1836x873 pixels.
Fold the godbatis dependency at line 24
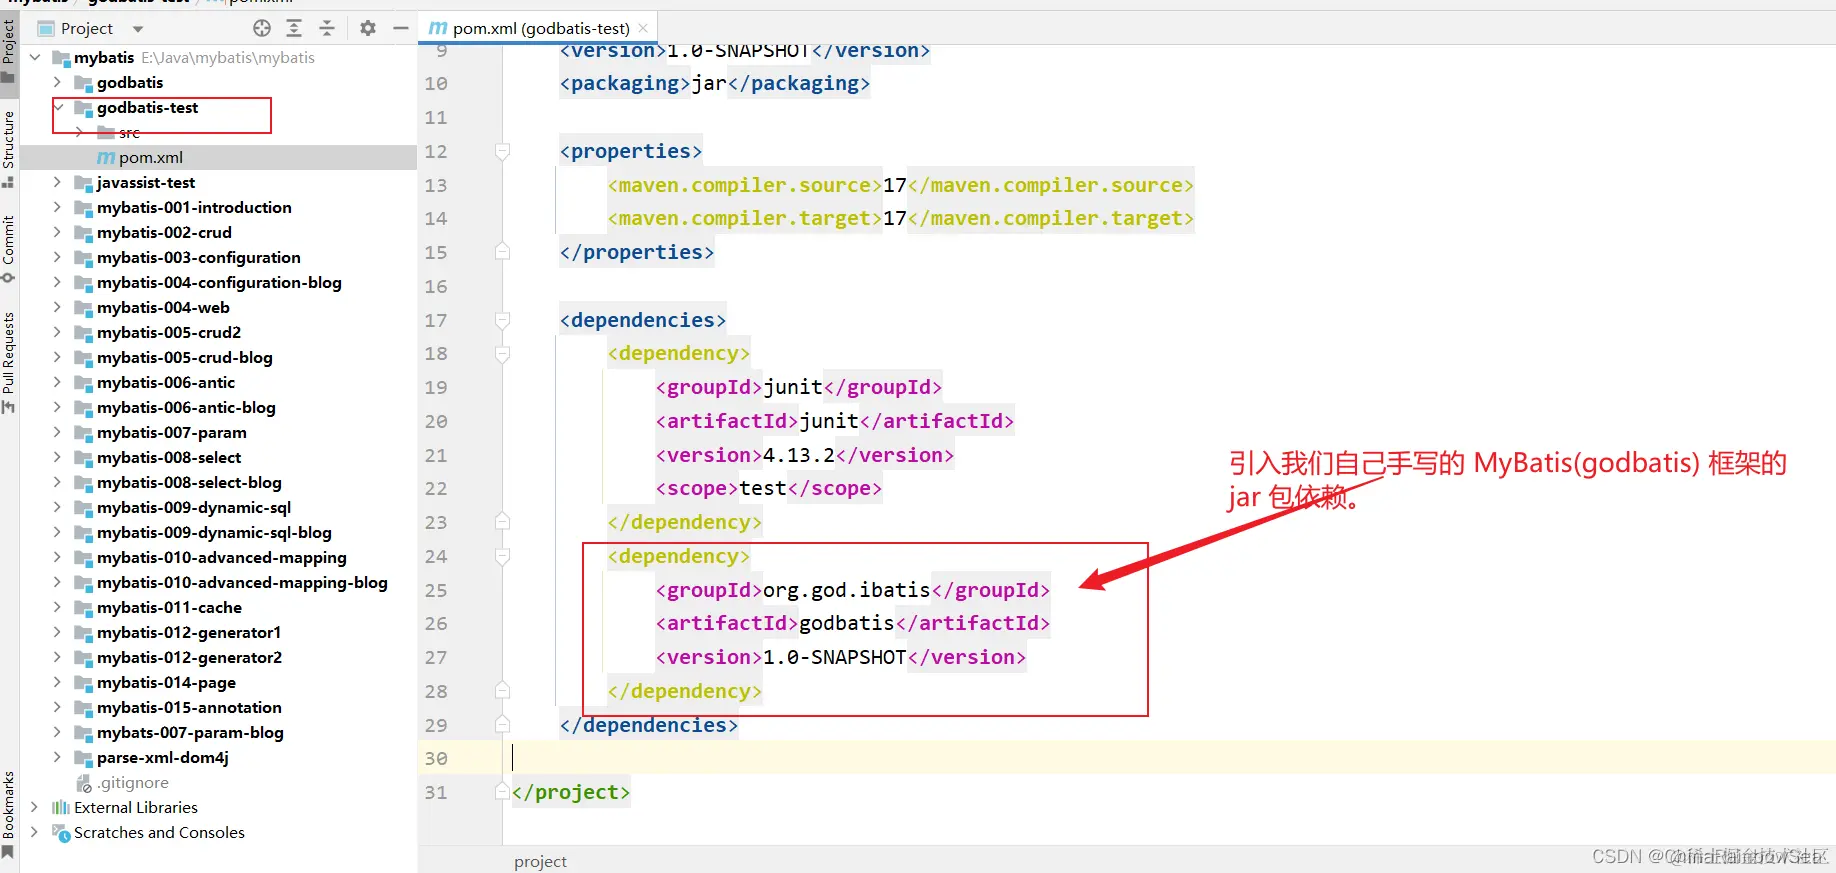tap(502, 557)
